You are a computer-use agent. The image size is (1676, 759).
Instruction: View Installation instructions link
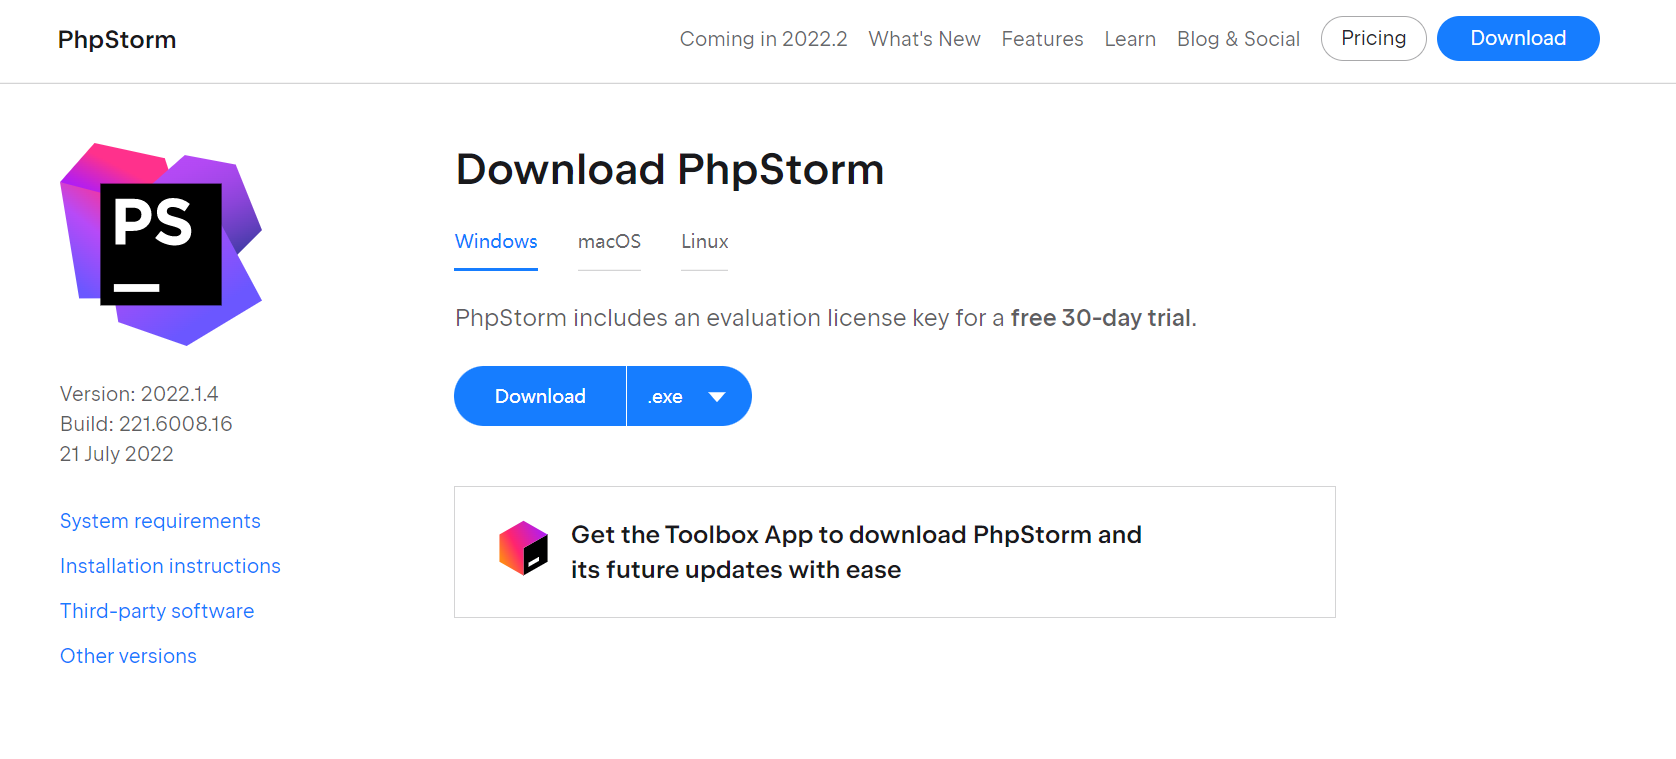pyautogui.click(x=170, y=566)
